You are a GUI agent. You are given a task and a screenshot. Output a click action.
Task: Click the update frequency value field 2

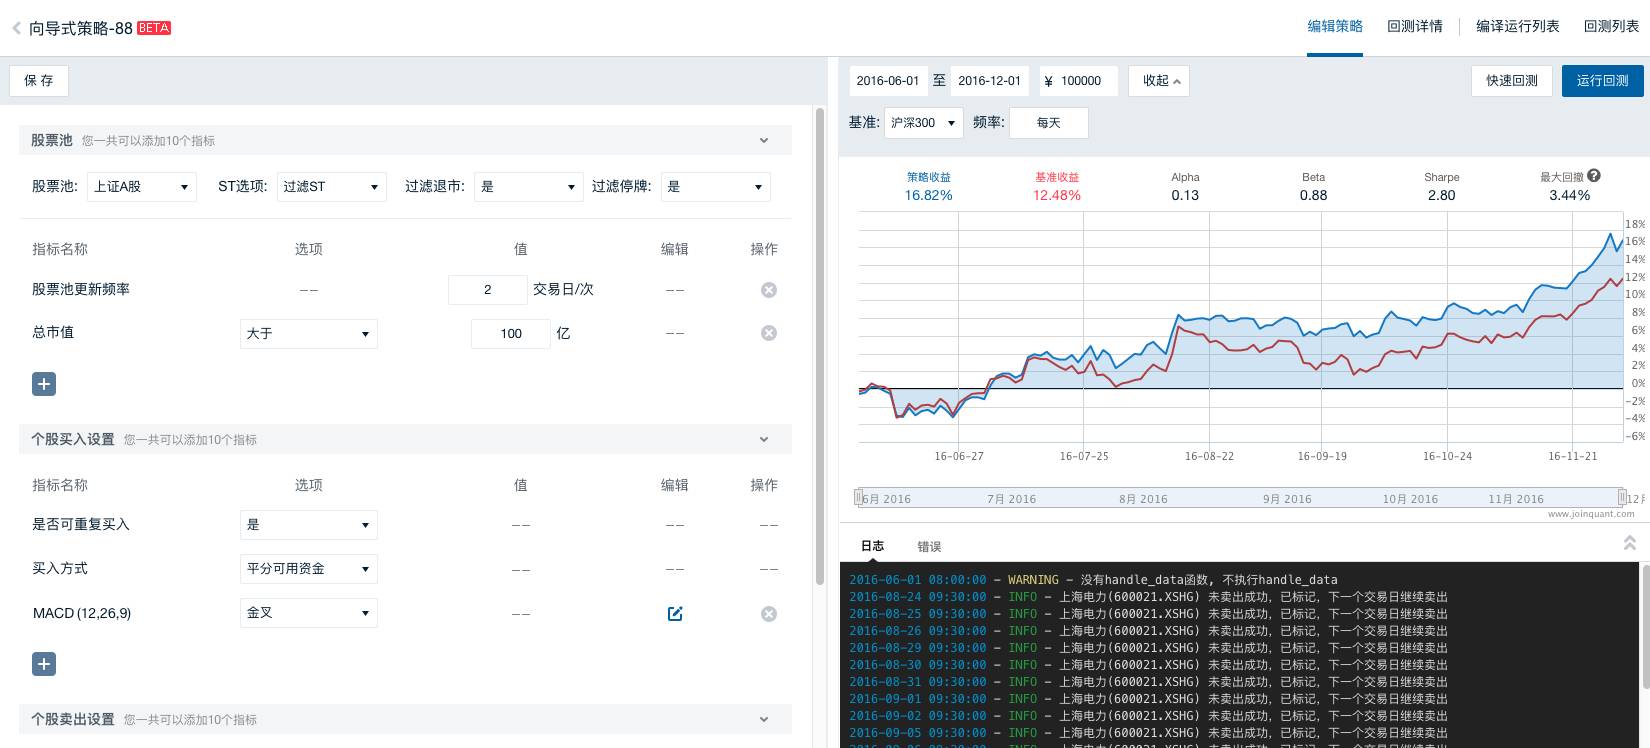coord(488,290)
